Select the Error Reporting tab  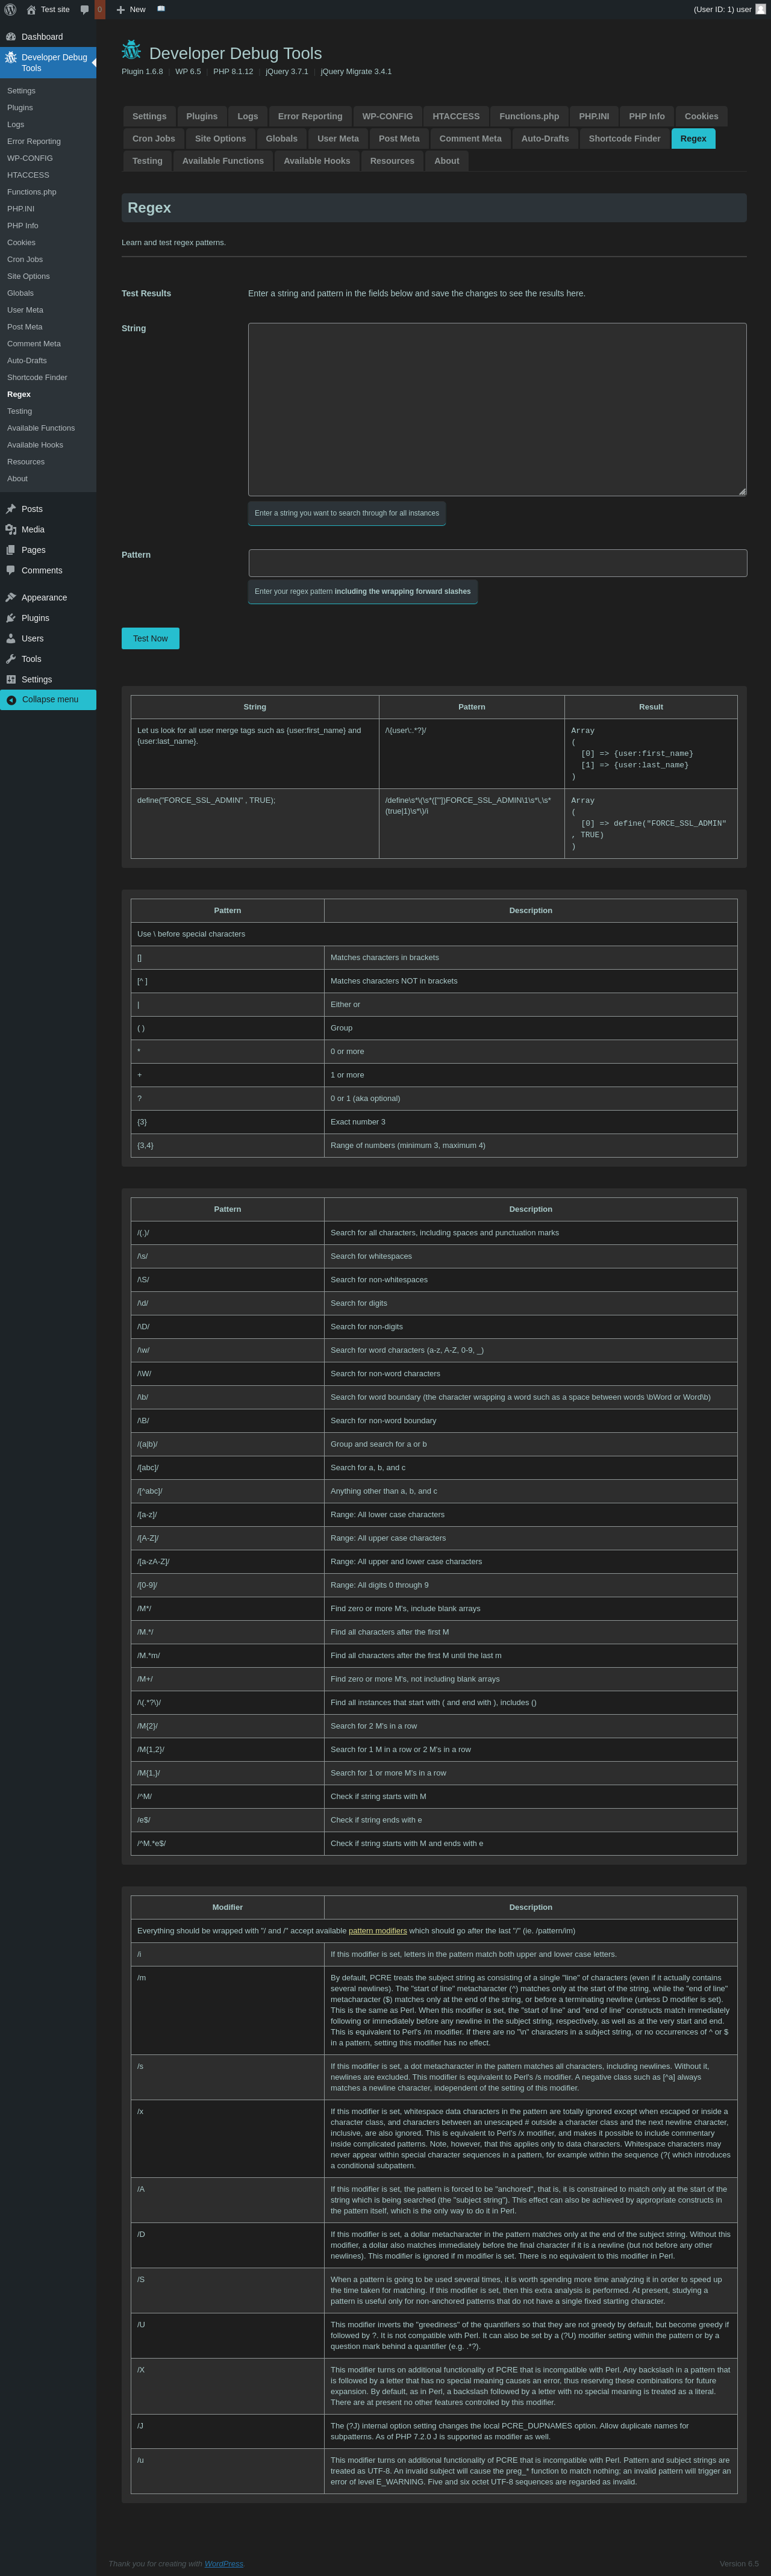(x=310, y=116)
